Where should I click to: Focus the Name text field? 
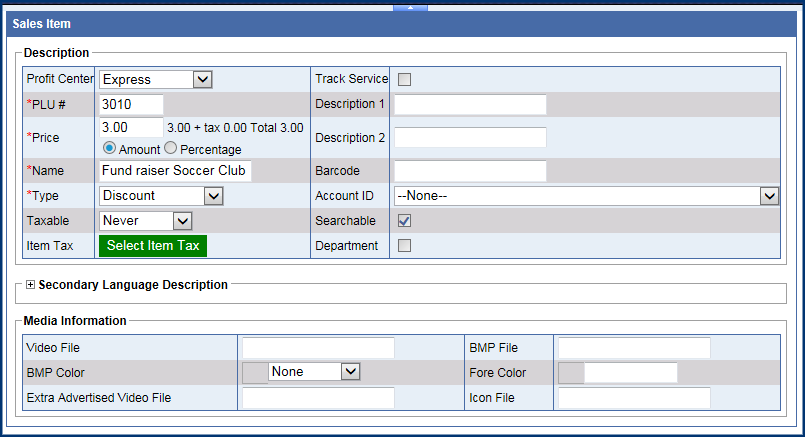pyautogui.click(x=175, y=171)
